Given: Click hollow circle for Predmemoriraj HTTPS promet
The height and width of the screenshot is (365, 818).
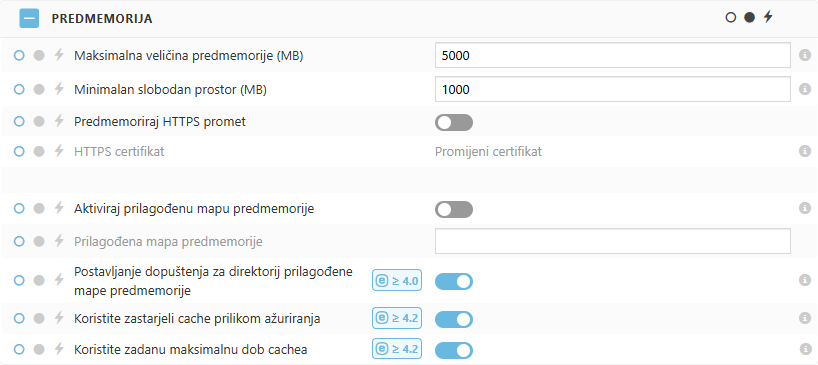Looking at the screenshot, I should tap(19, 121).
